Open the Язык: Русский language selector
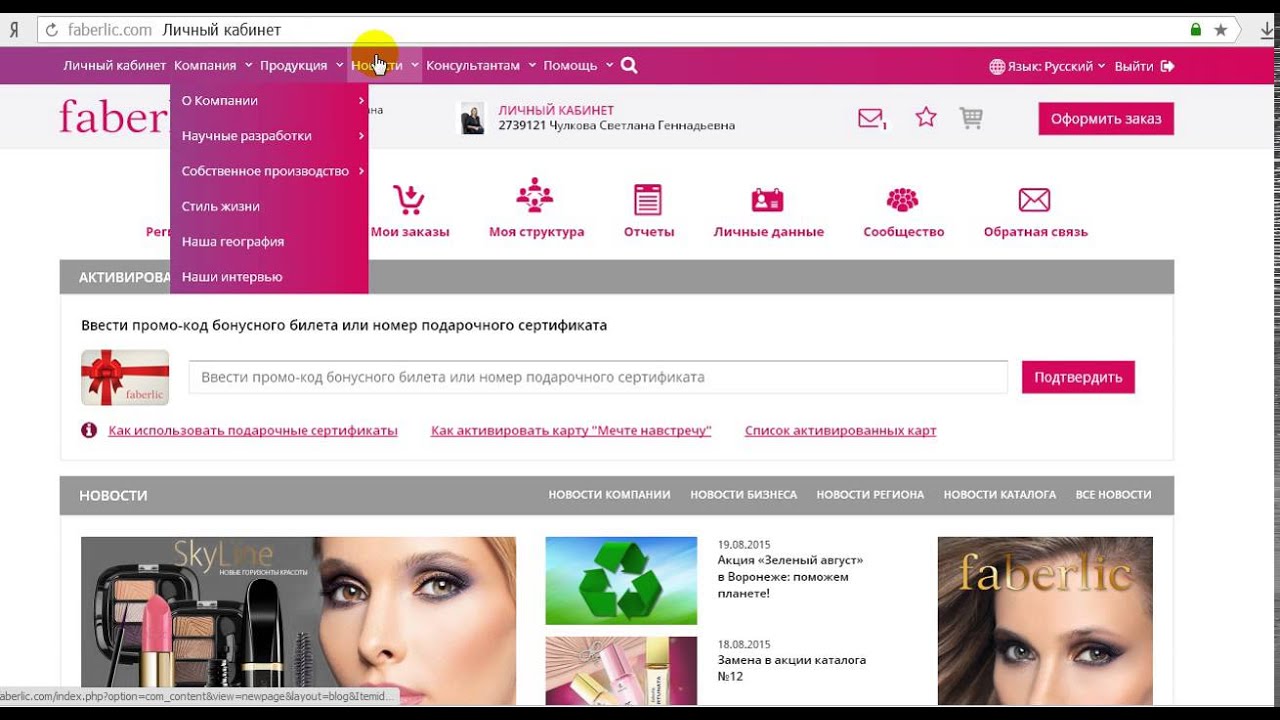The height and width of the screenshot is (720, 1280). 1047,66
